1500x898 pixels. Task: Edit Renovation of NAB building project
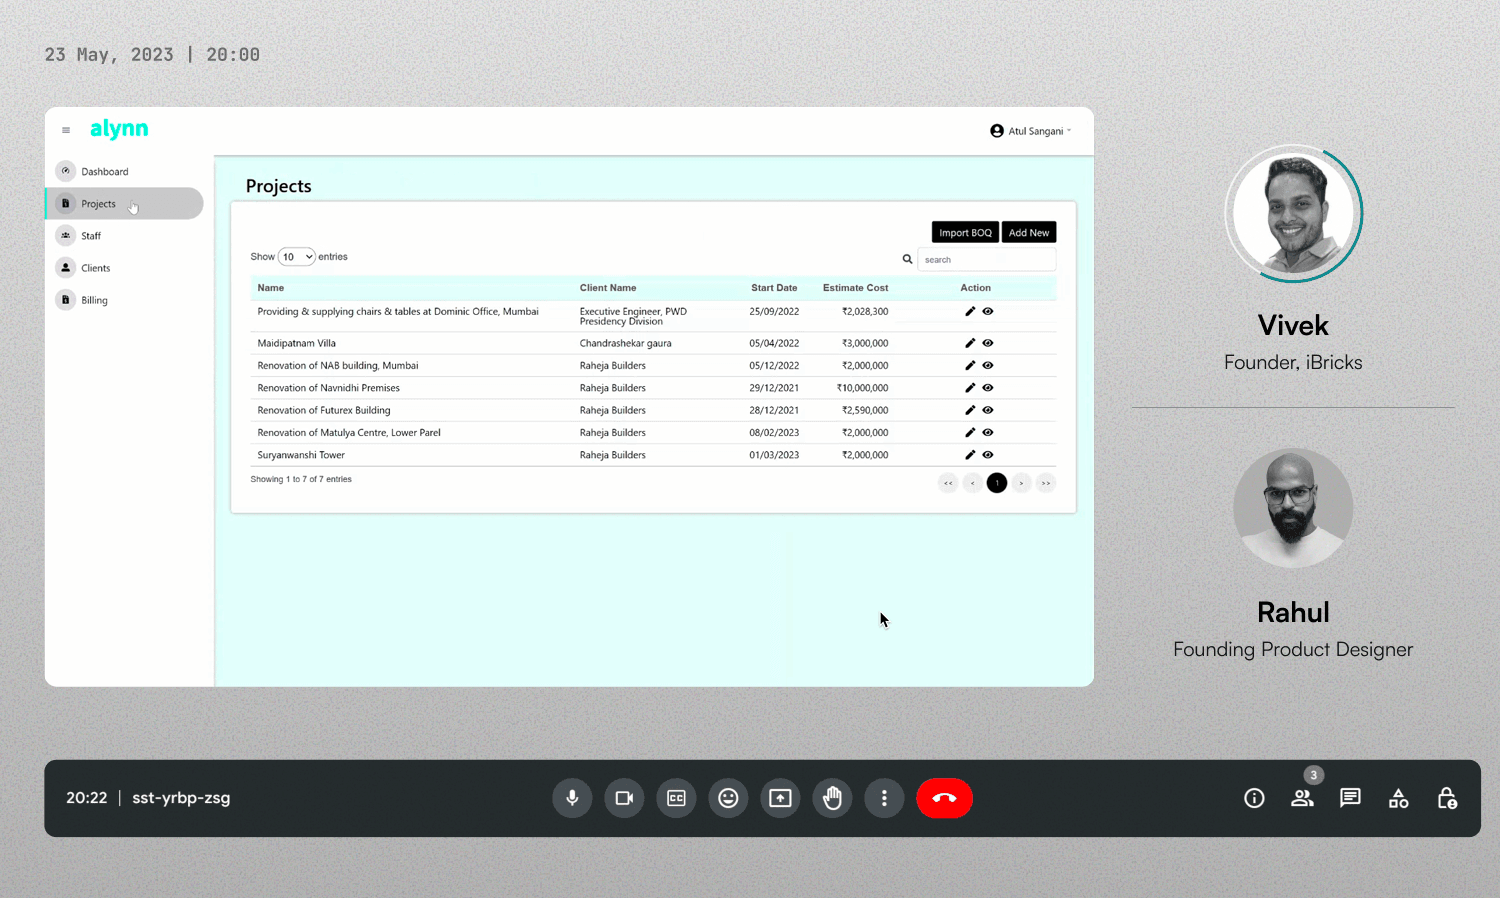click(970, 365)
